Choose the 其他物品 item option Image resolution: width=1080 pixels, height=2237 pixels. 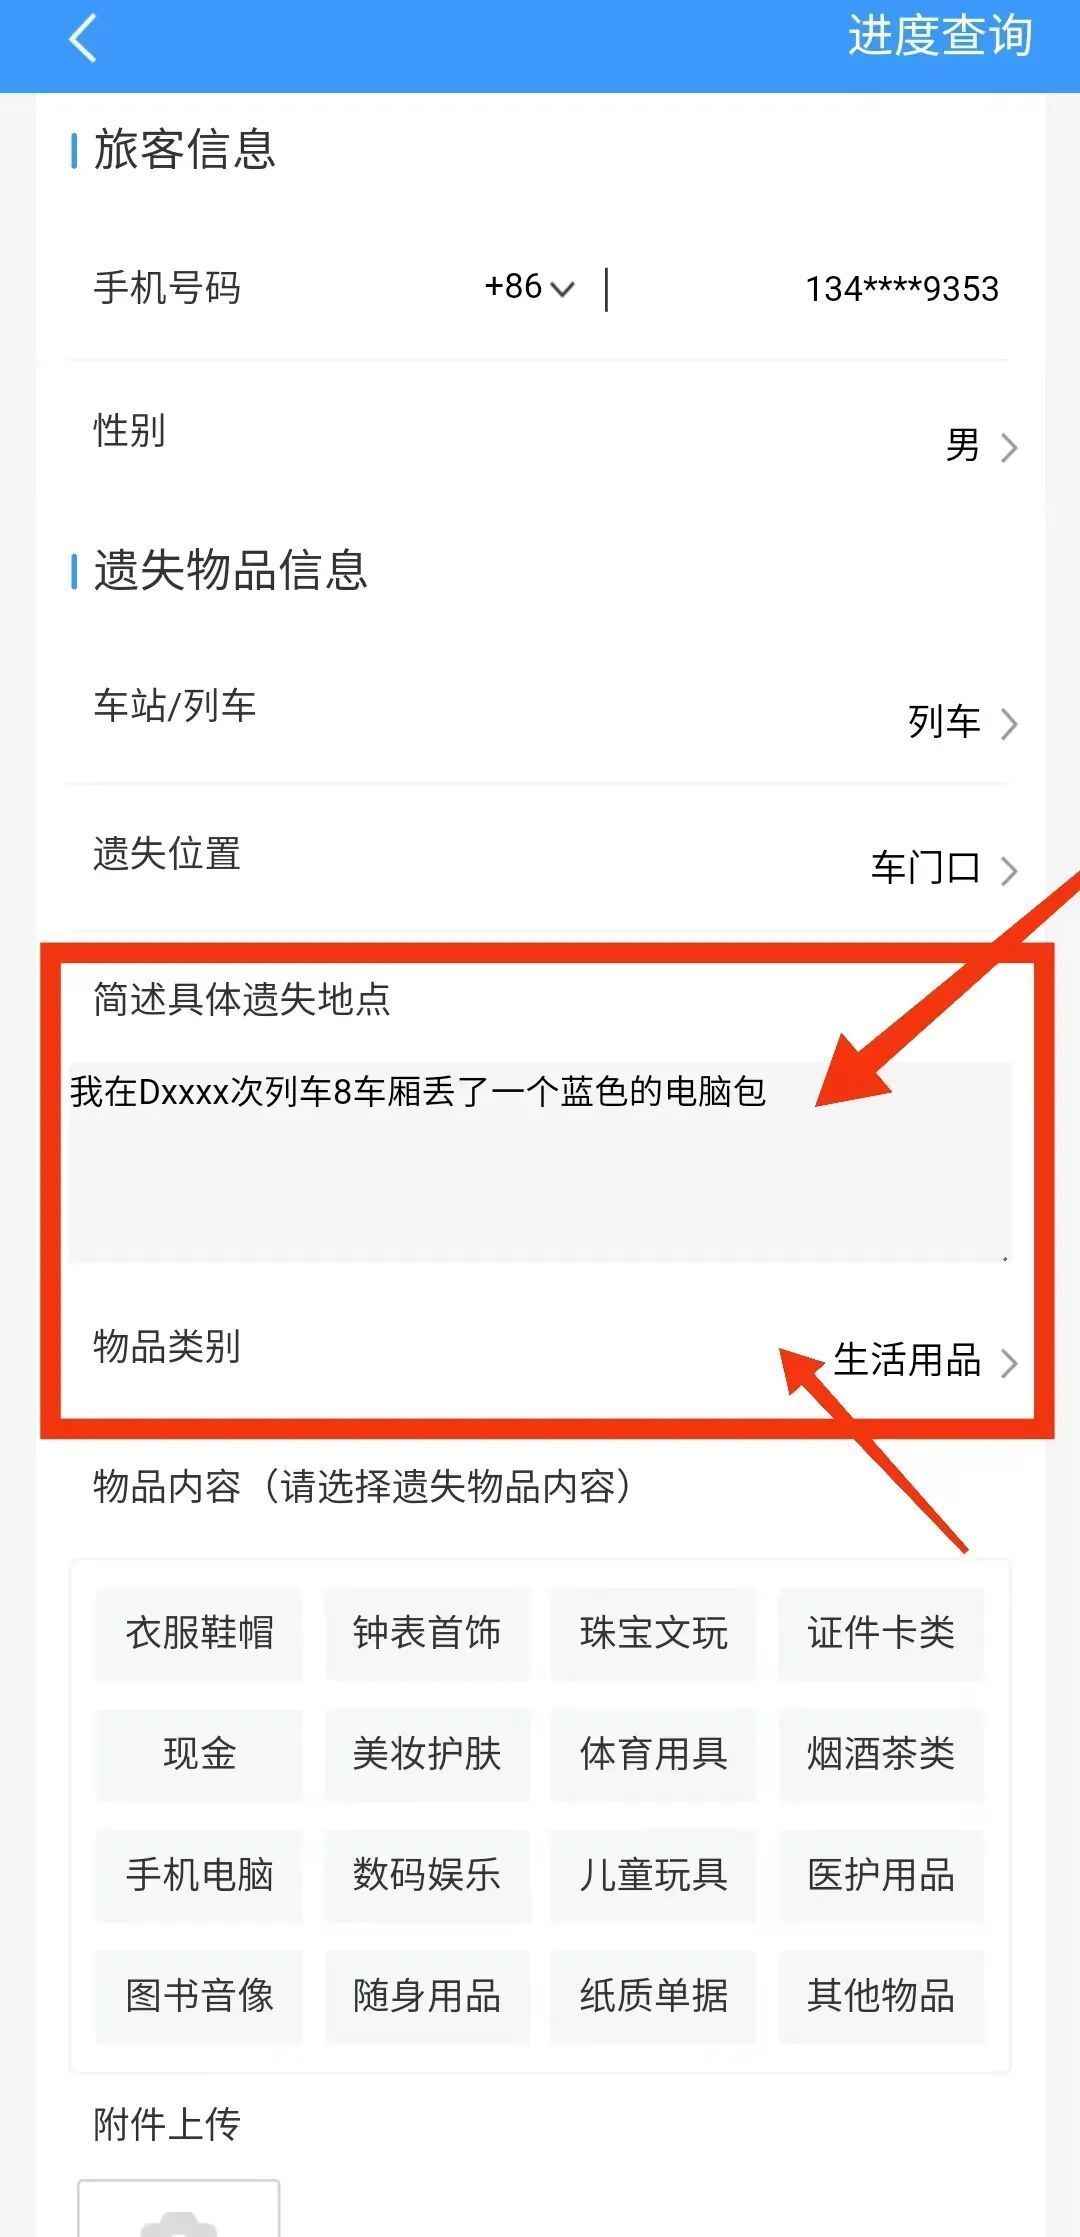[881, 1996]
